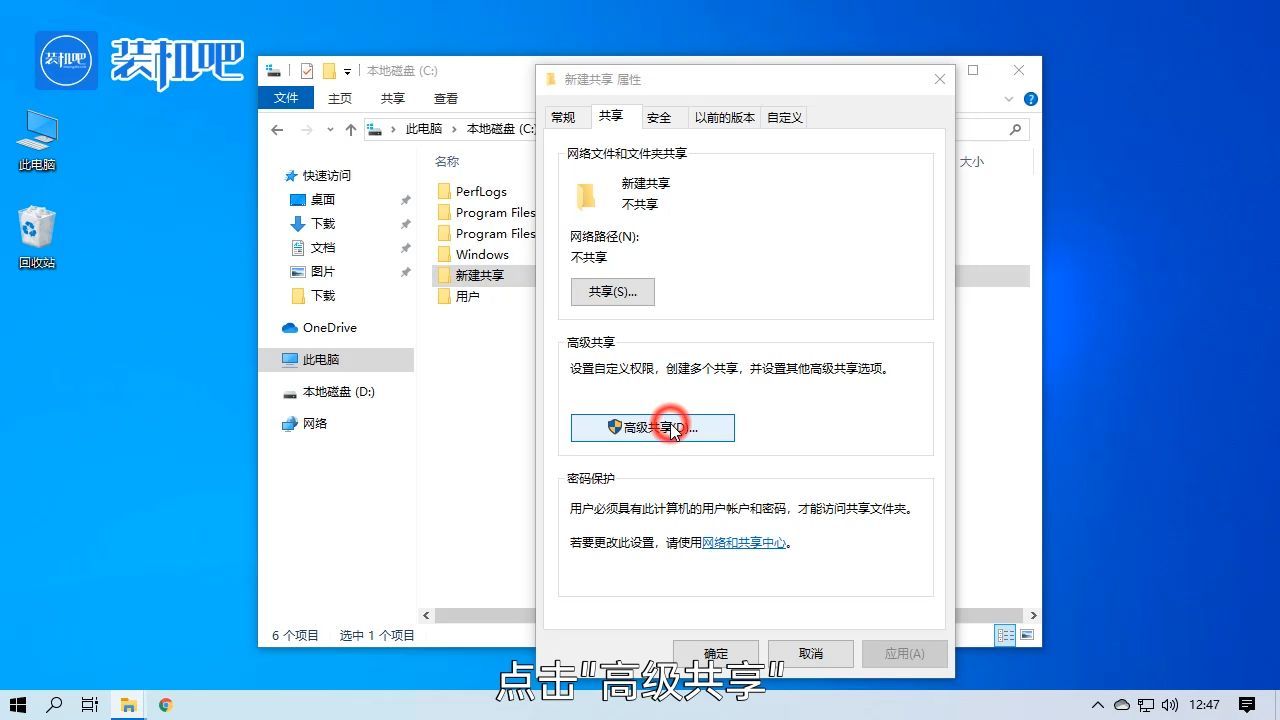Click the volume icon in the system tray
The height and width of the screenshot is (720, 1280).
(1171, 705)
